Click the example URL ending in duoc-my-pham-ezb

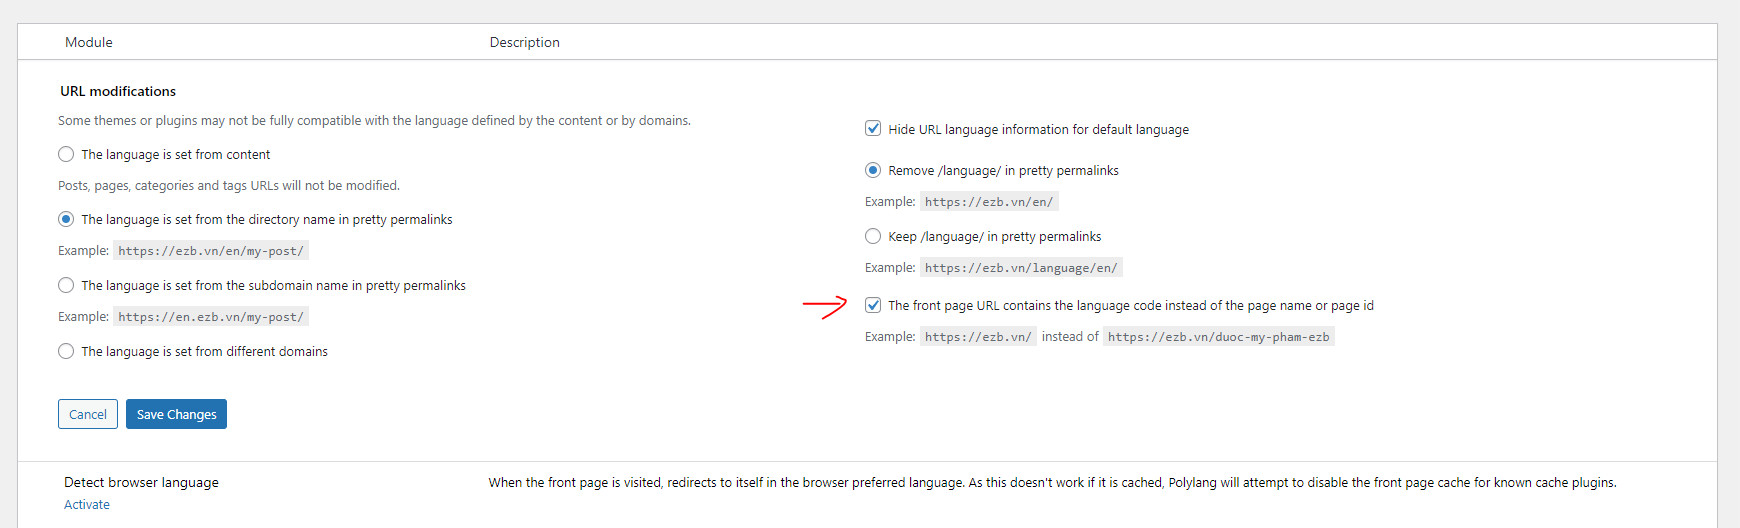[x=1218, y=337]
